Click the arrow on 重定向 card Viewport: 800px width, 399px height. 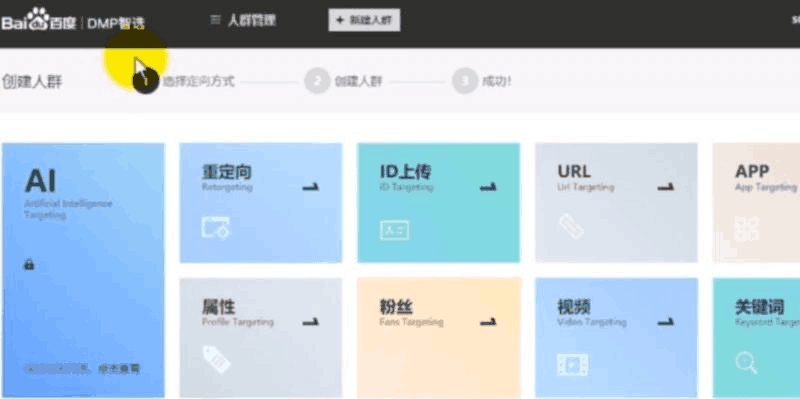pos(311,187)
